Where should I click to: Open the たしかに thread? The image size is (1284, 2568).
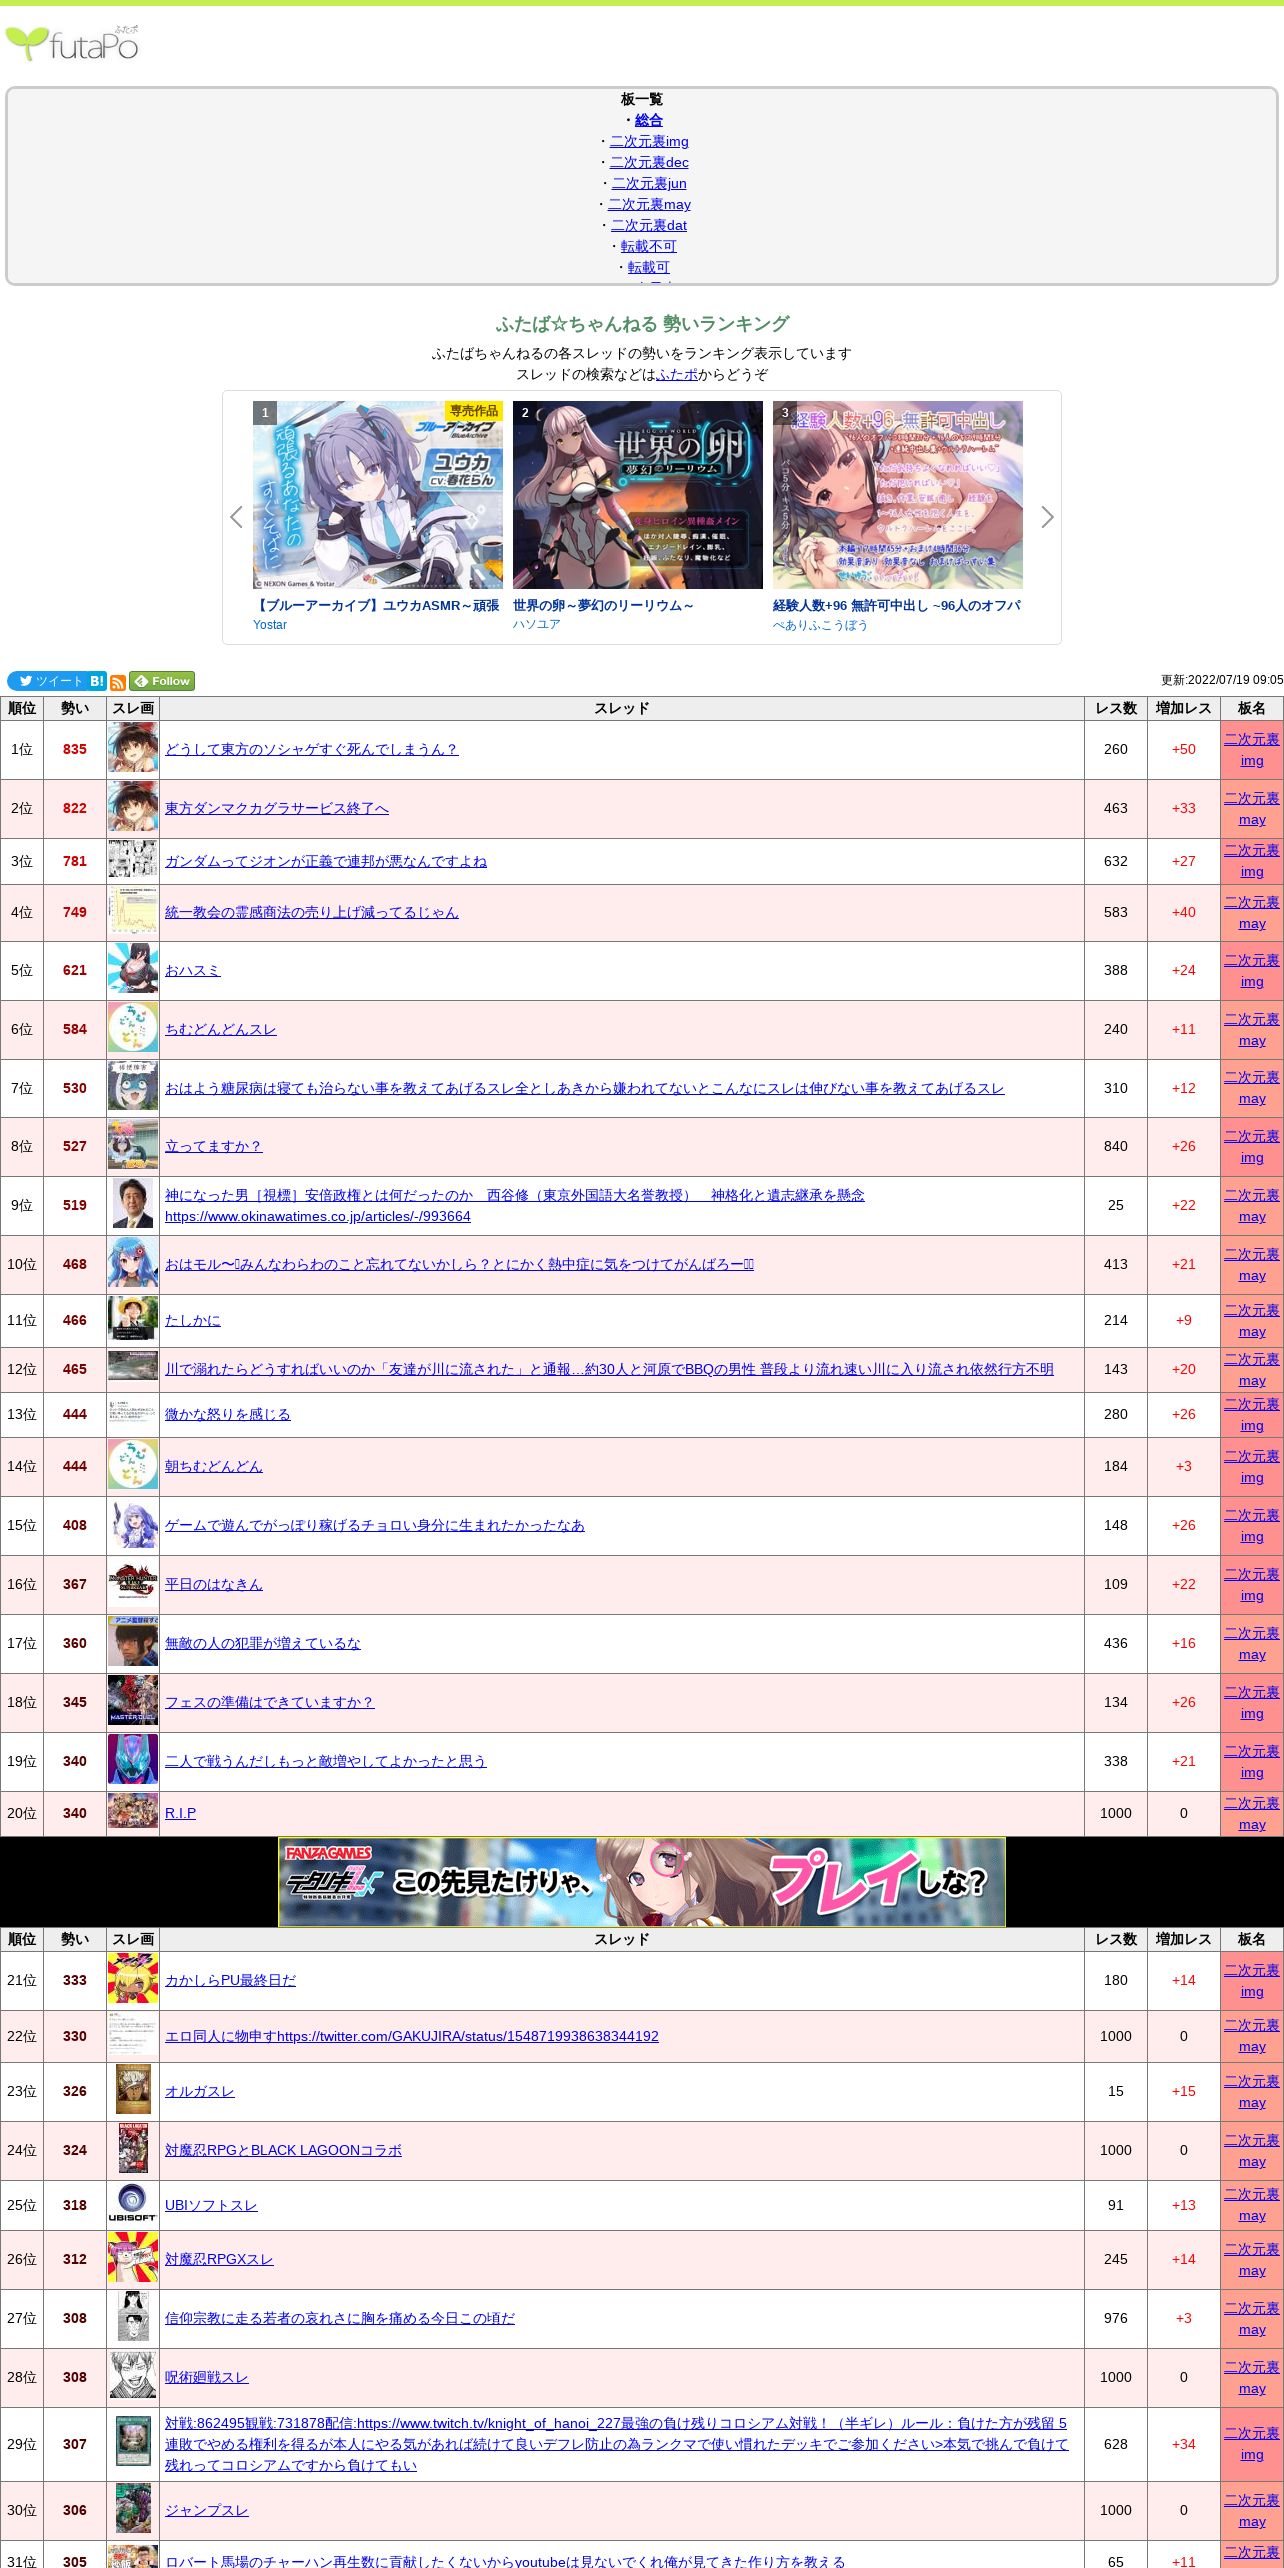193,1320
